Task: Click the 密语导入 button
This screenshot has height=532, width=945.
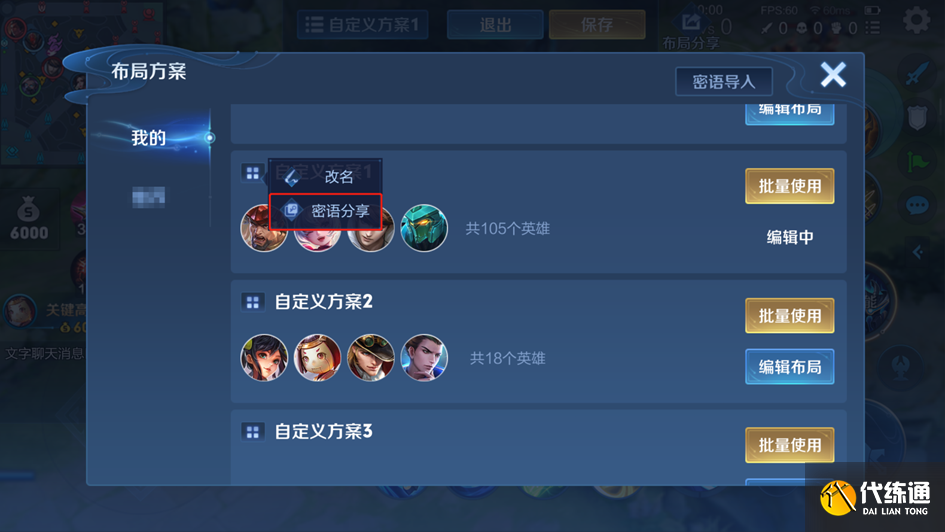Action: tap(724, 81)
